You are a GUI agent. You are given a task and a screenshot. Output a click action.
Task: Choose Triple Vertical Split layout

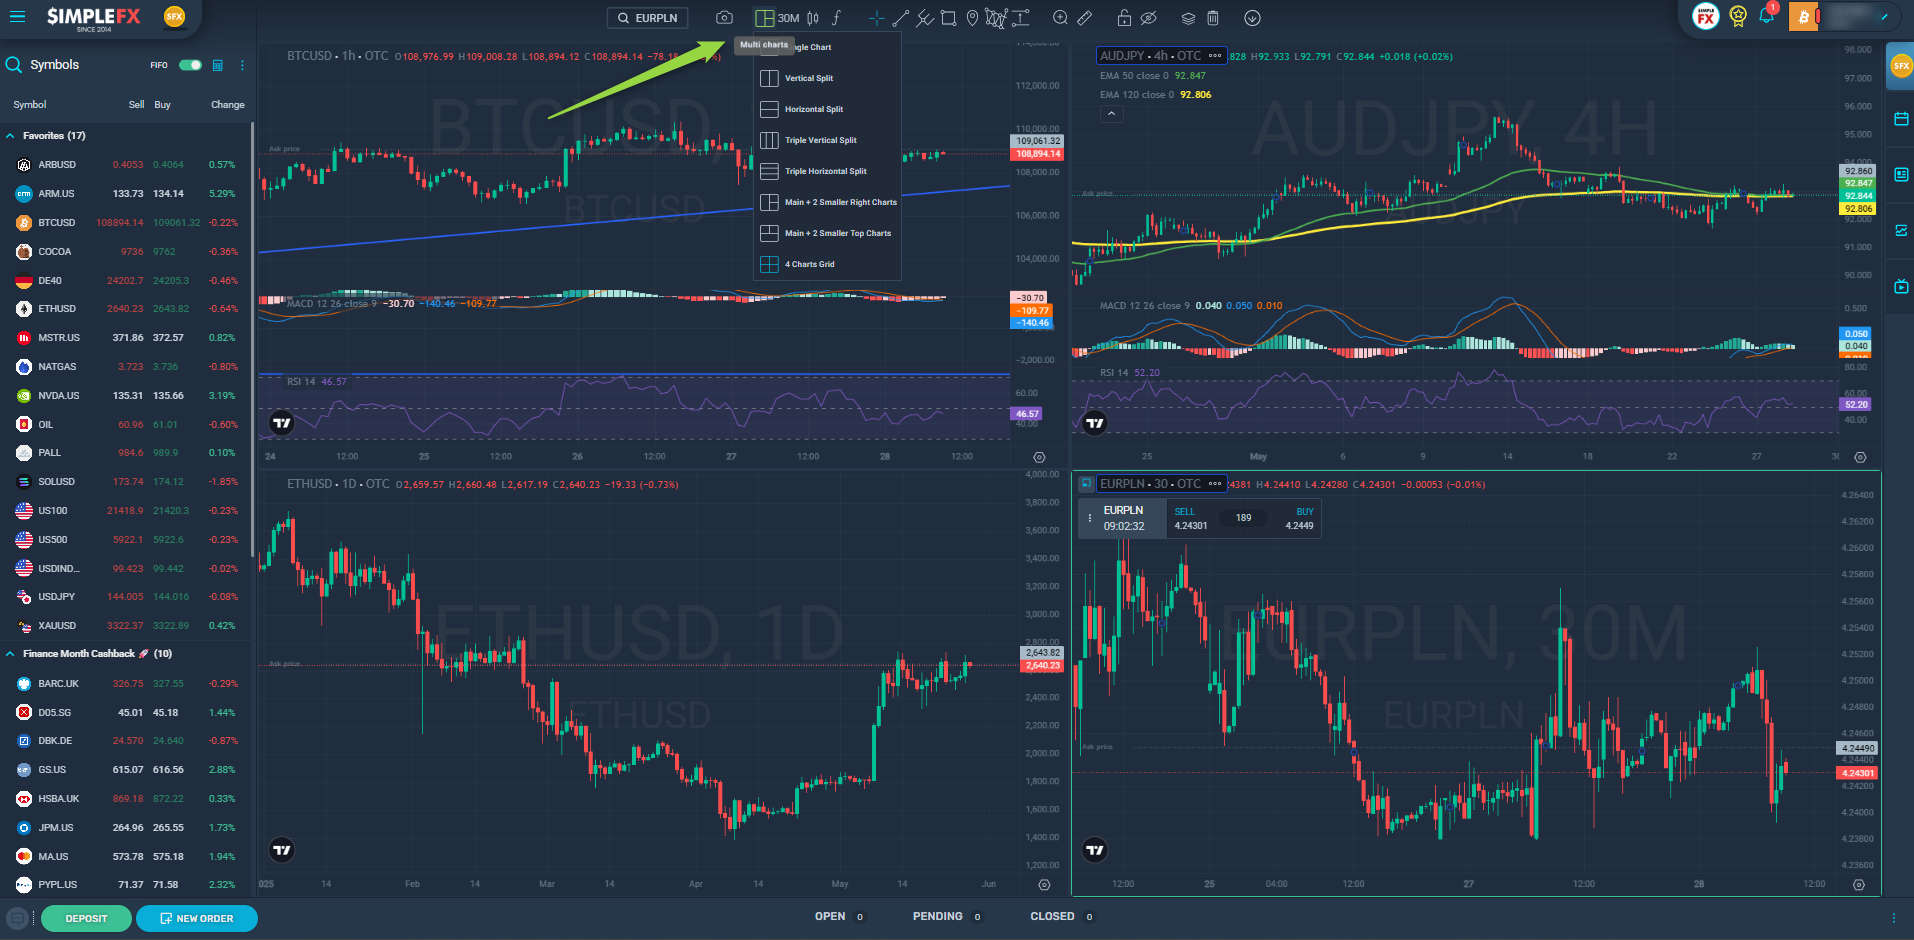820,140
